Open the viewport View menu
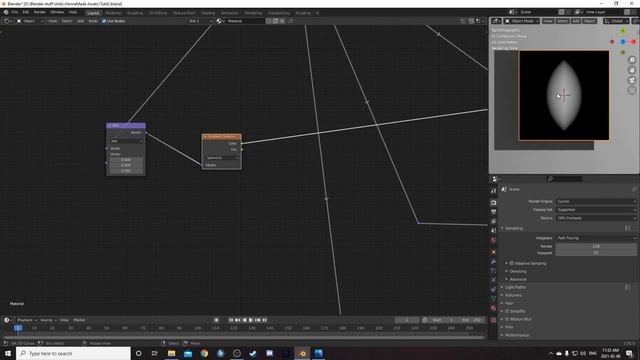Image resolution: width=640 pixels, height=360 pixels. point(548,21)
